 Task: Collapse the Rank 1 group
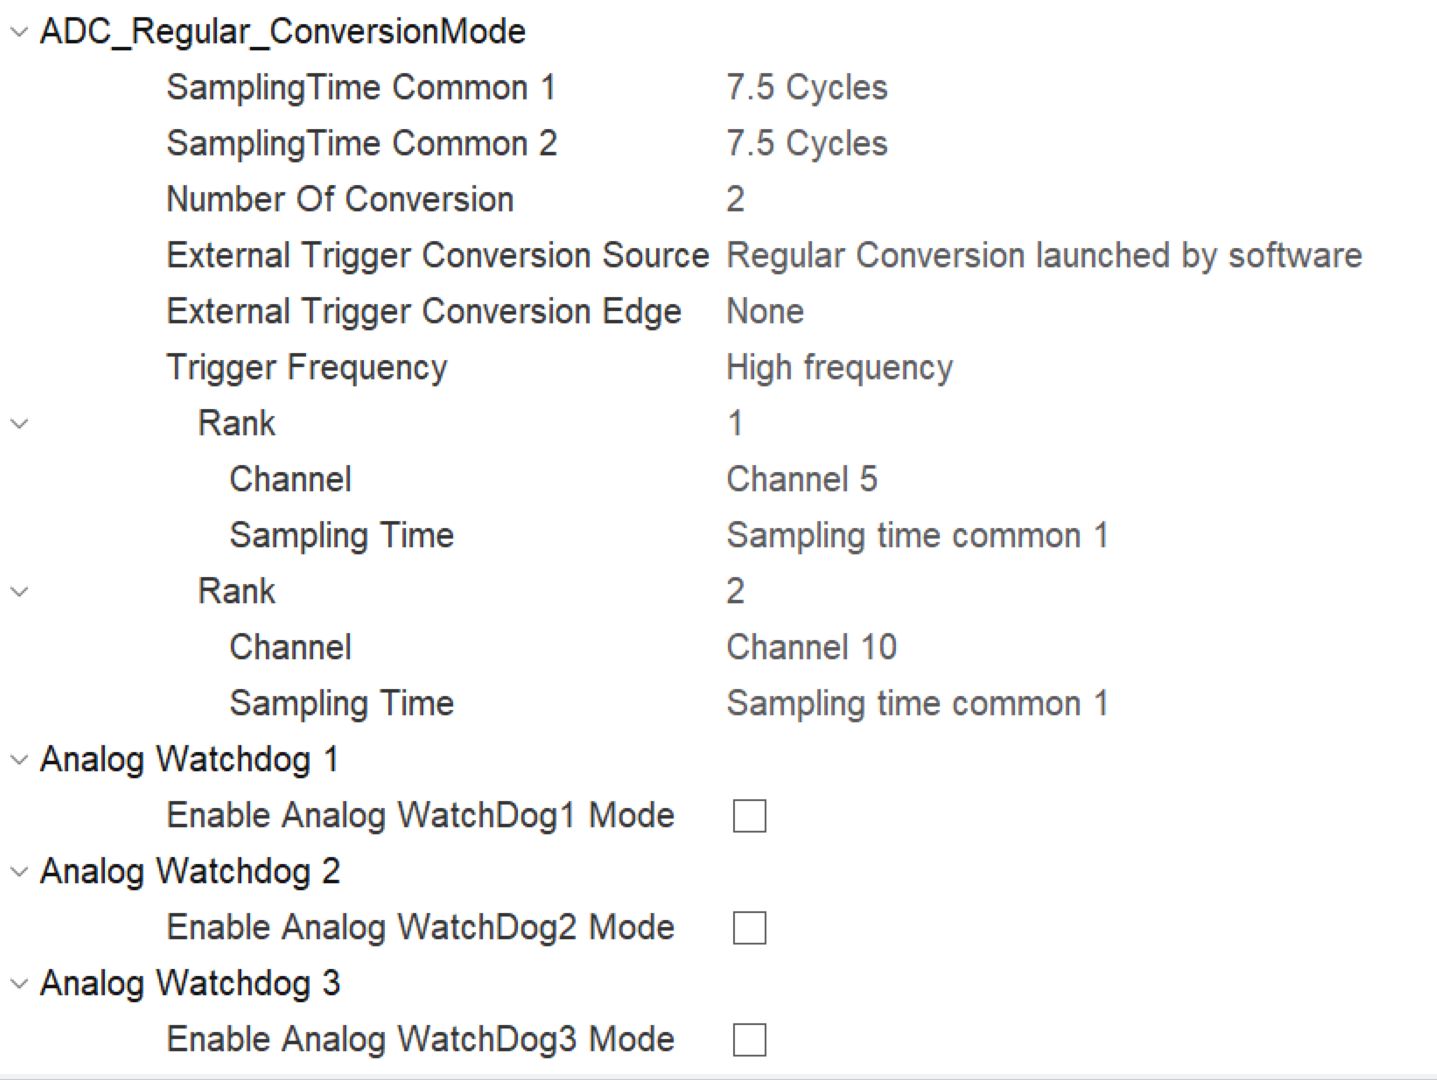tap(18, 424)
